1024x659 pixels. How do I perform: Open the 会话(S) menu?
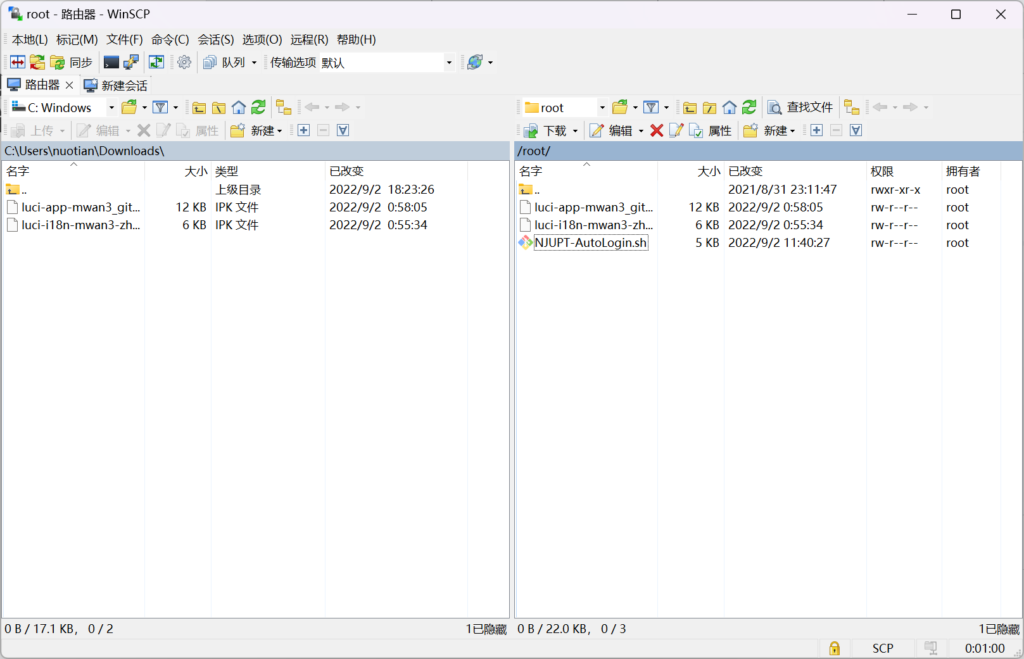tap(216, 39)
